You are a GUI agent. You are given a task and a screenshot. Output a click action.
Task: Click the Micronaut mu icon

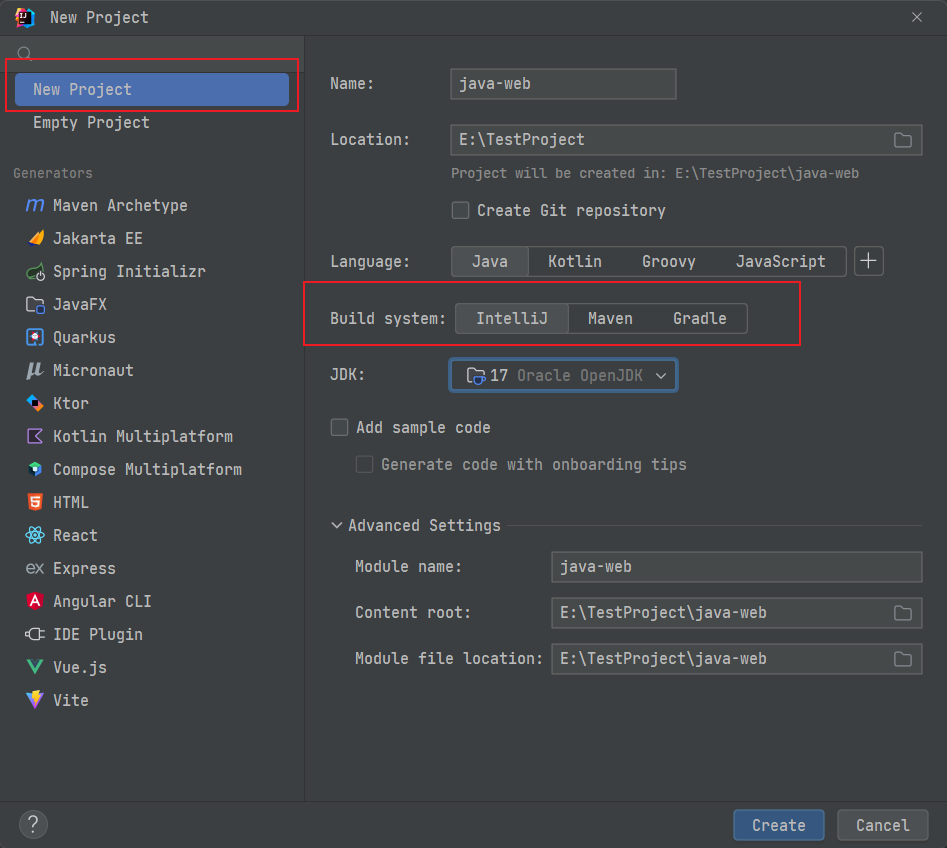click(34, 370)
